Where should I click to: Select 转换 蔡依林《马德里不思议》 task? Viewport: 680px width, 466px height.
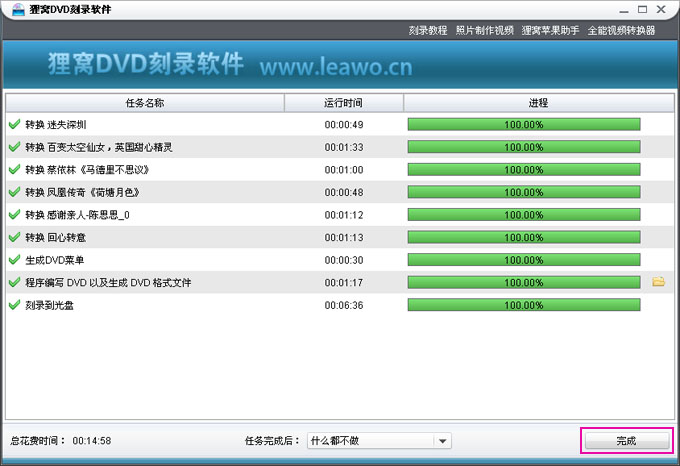click(x=340, y=169)
